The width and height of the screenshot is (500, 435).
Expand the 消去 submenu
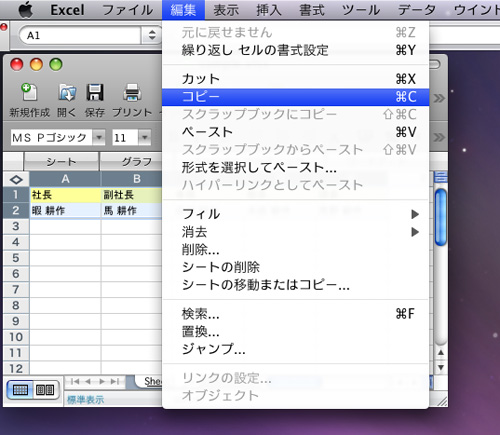coord(295,232)
